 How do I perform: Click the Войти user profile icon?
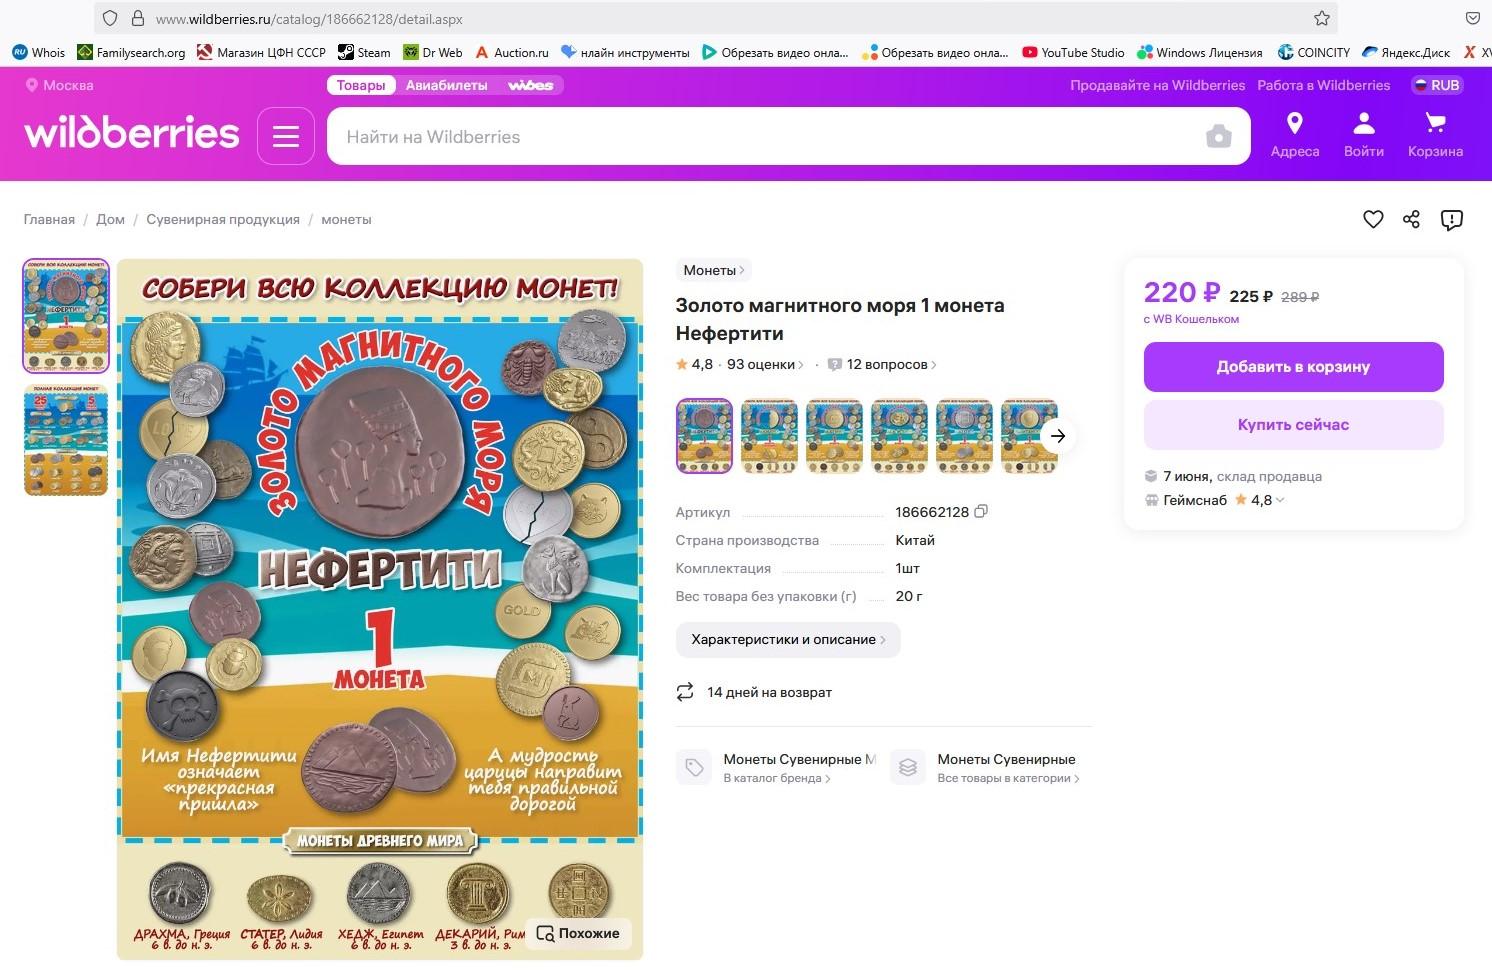coord(1364,124)
